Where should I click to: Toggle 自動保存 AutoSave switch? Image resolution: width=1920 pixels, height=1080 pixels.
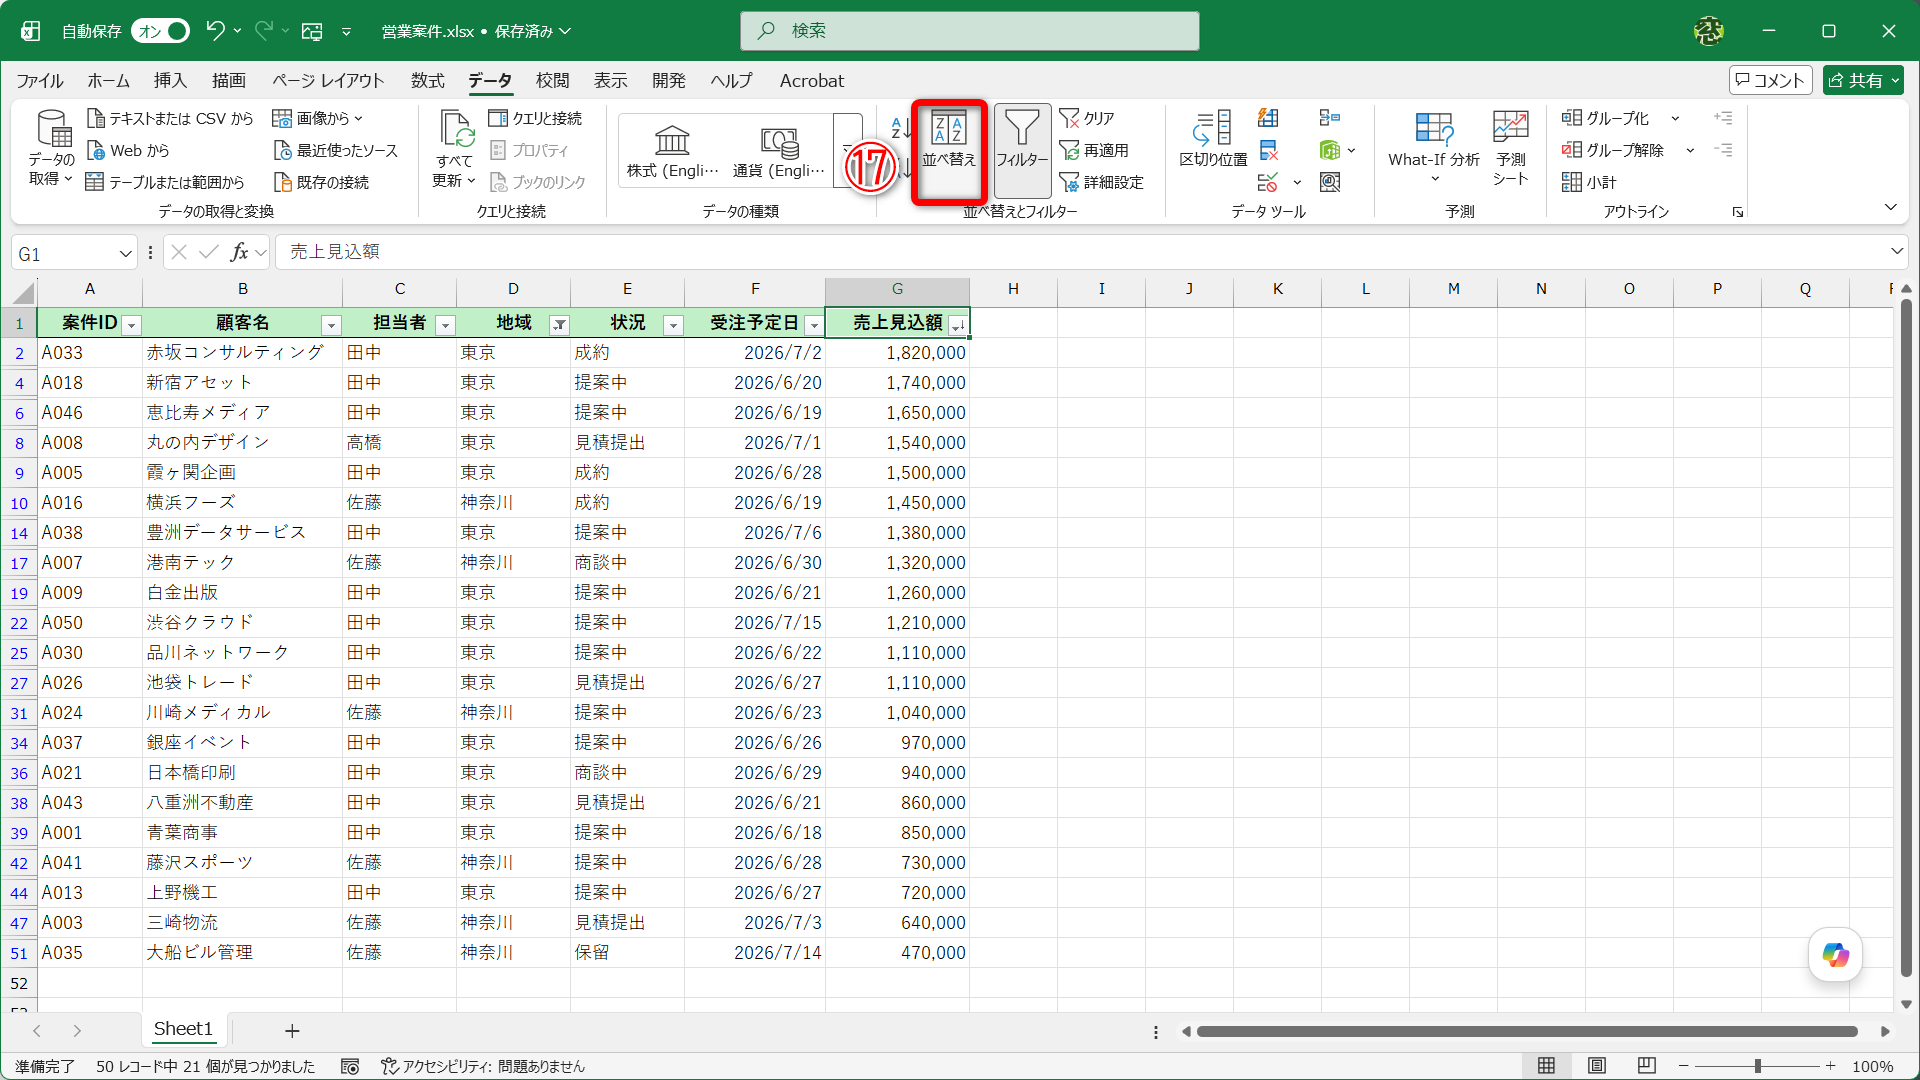(x=160, y=31)
